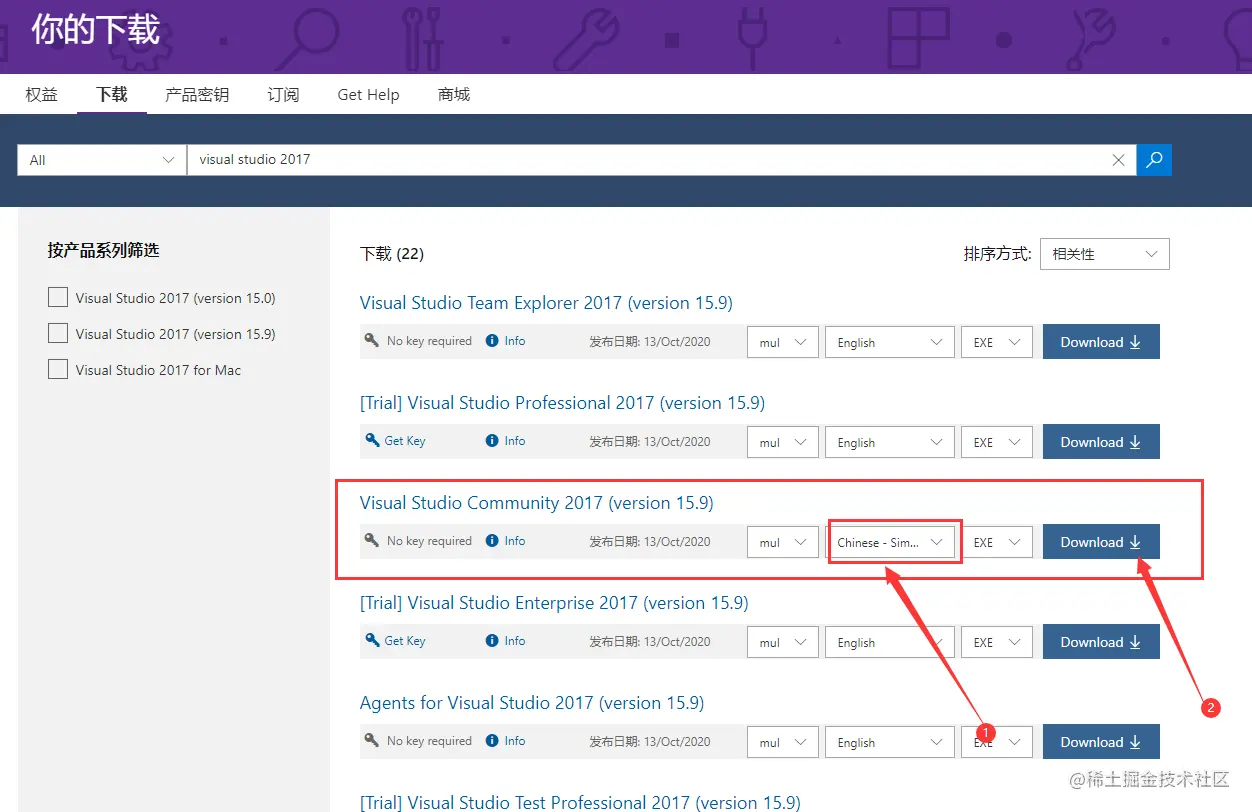Switch to the Get Help tab
This screenshot has width=1252, height=812.
click(368, 95)
